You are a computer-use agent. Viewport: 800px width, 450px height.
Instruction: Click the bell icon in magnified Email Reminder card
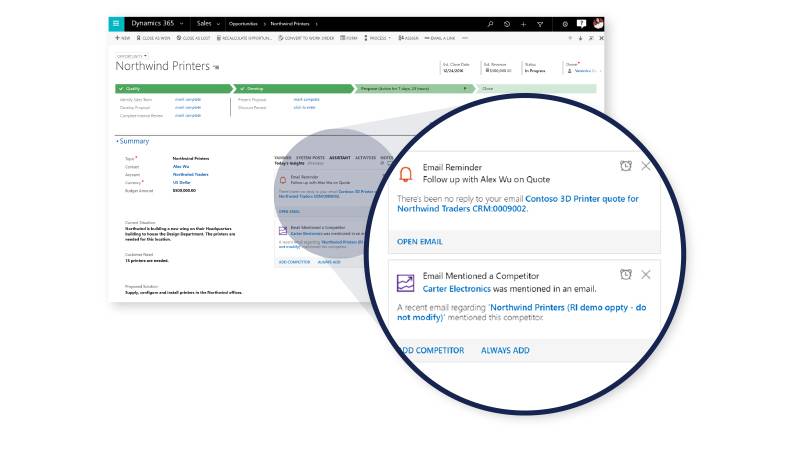(x=406, y=174)
